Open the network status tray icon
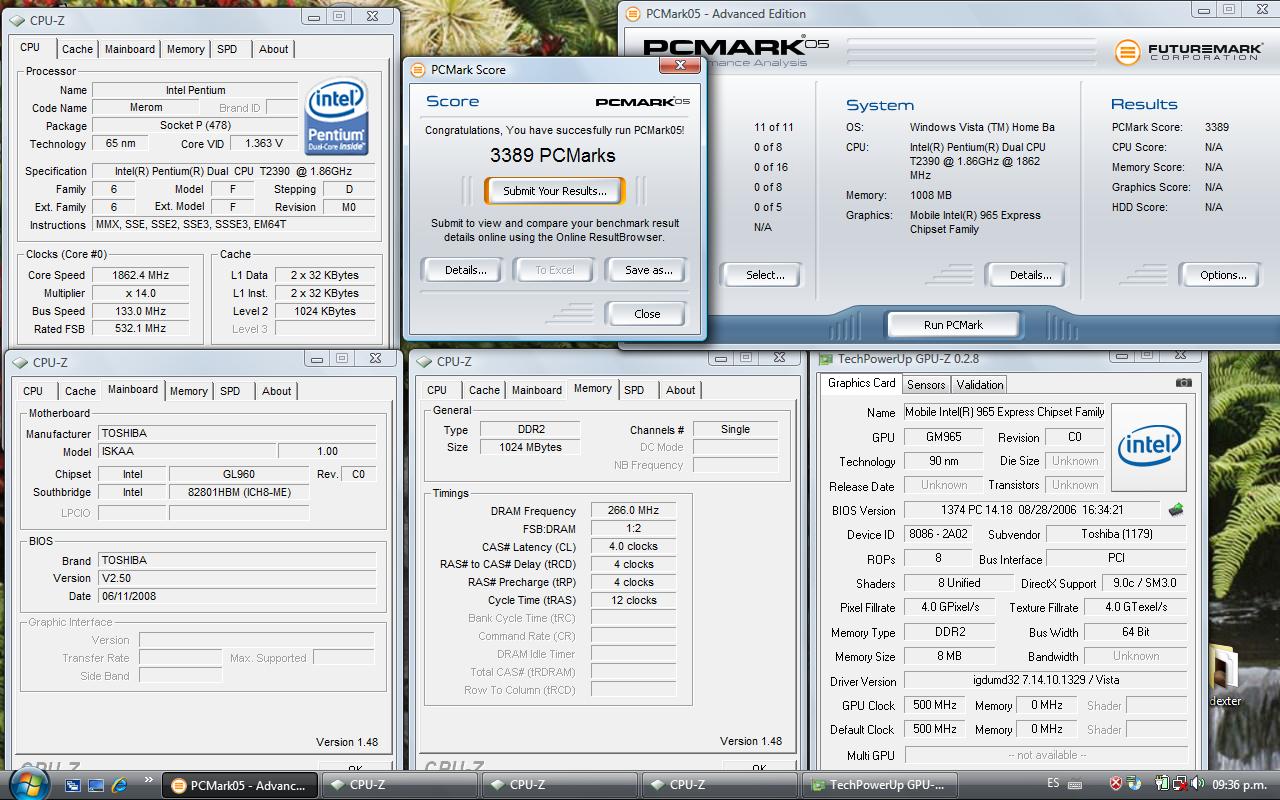The height and width of the screenshot is (800, 1280). pos(1179,784)
